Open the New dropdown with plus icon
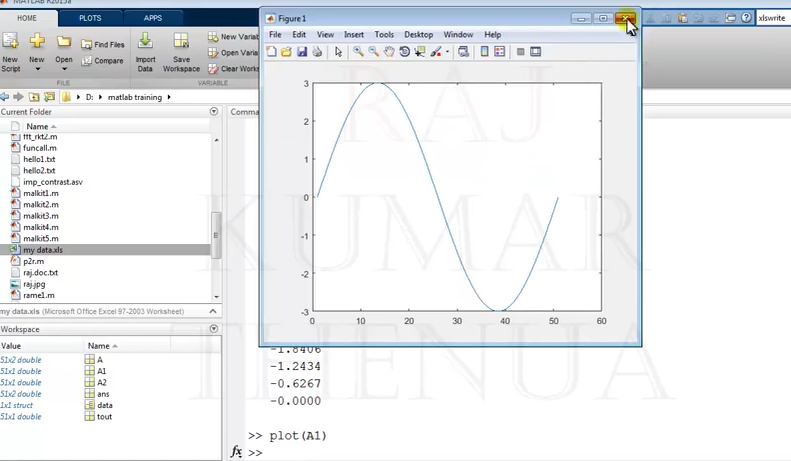The image size is (791, 461). pos(36,52)
